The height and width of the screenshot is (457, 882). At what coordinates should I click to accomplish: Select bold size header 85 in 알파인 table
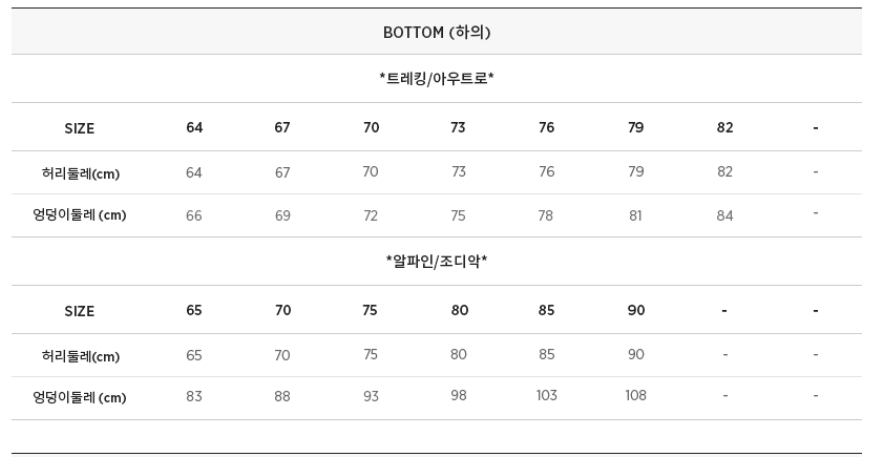coord(547,310)
